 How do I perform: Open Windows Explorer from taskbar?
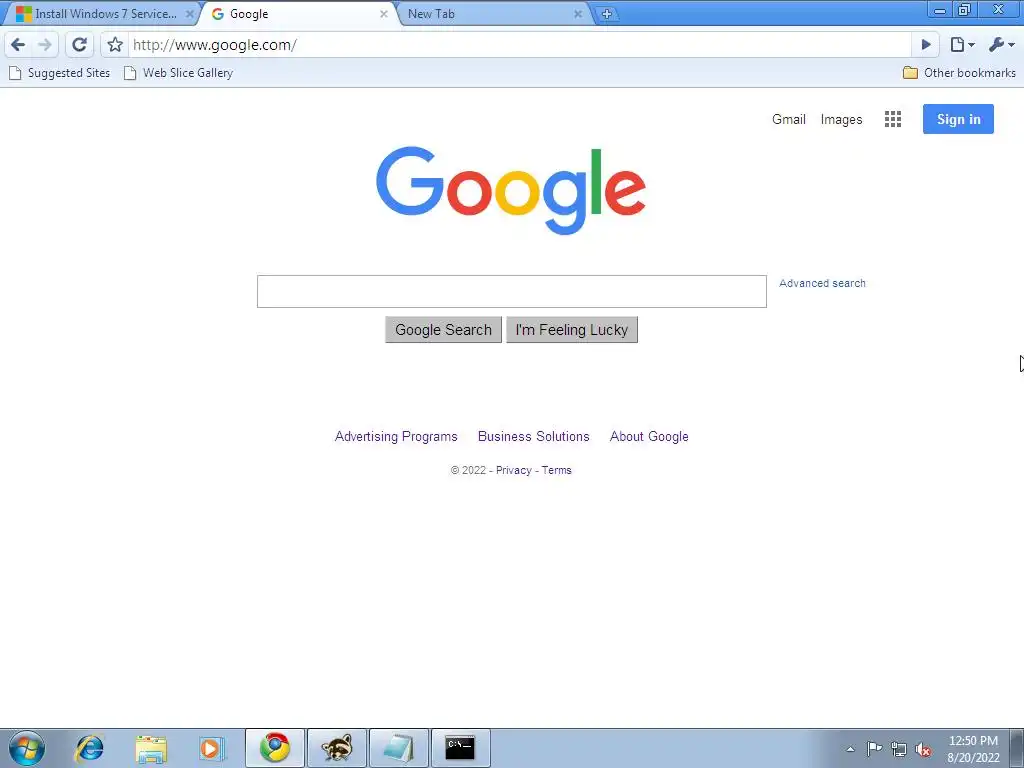pyautogui.click(x=151, y=748)
